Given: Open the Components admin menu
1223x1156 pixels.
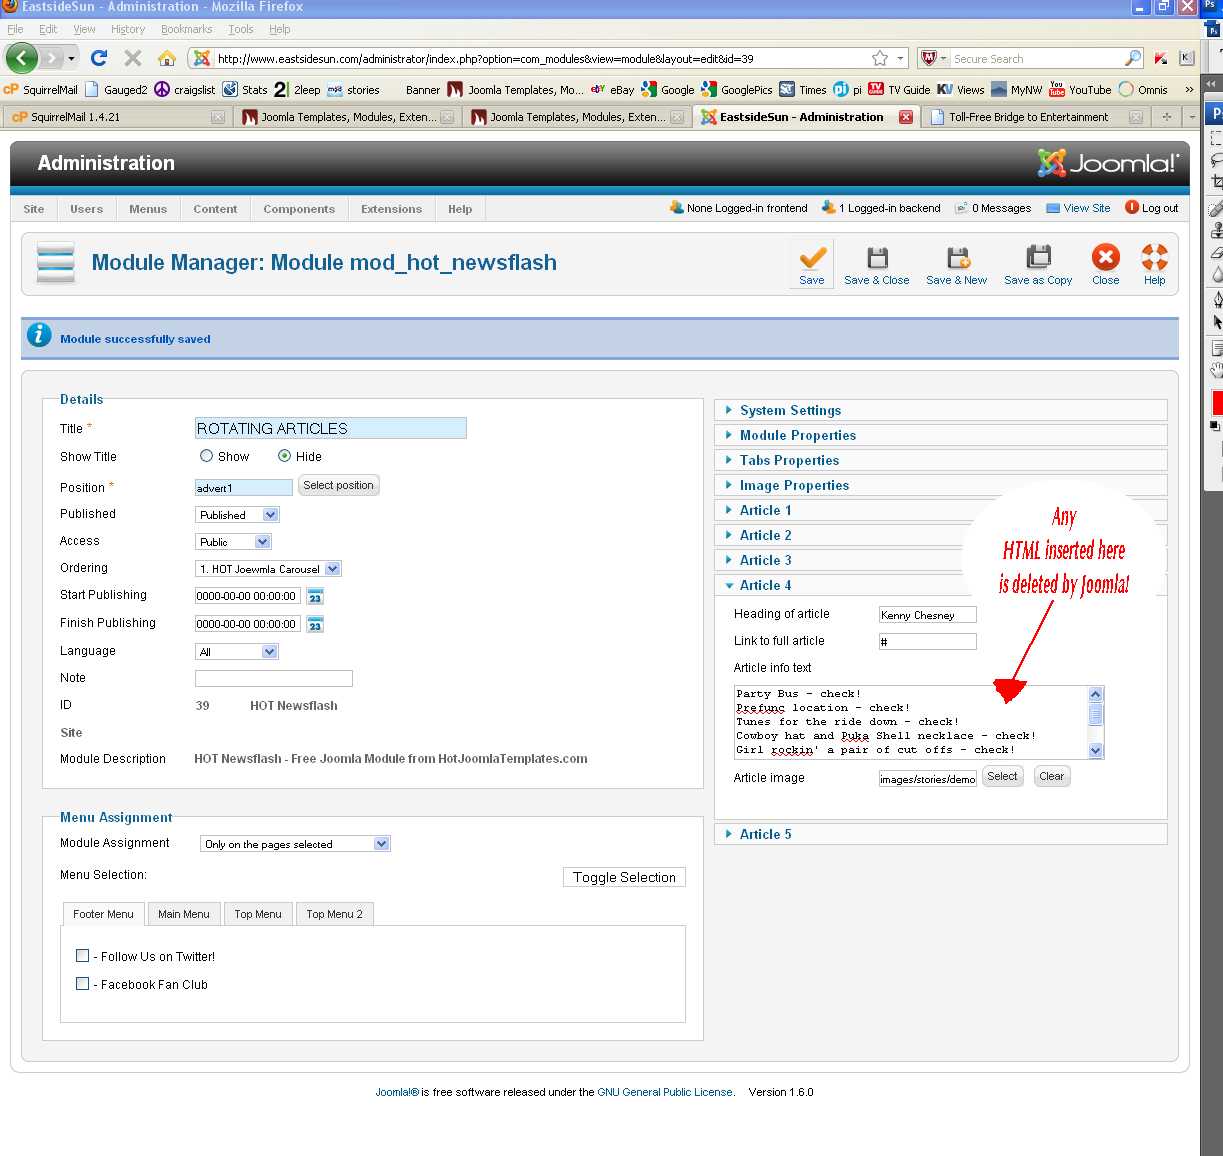Looking at the screenshot, I should pyautogui.click(x=299, y=209).
